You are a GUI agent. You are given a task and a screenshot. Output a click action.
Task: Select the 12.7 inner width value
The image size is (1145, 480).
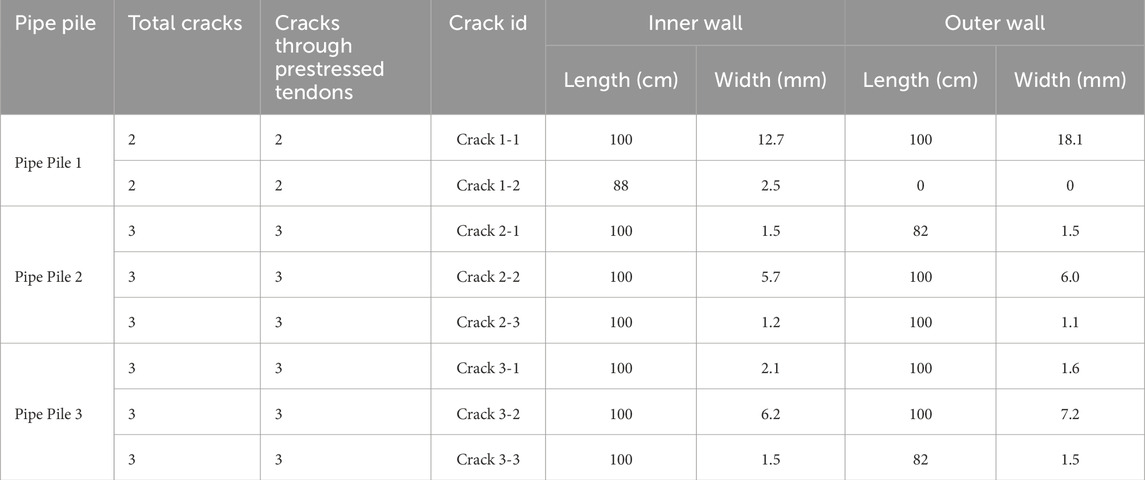[x=770, y=140]
